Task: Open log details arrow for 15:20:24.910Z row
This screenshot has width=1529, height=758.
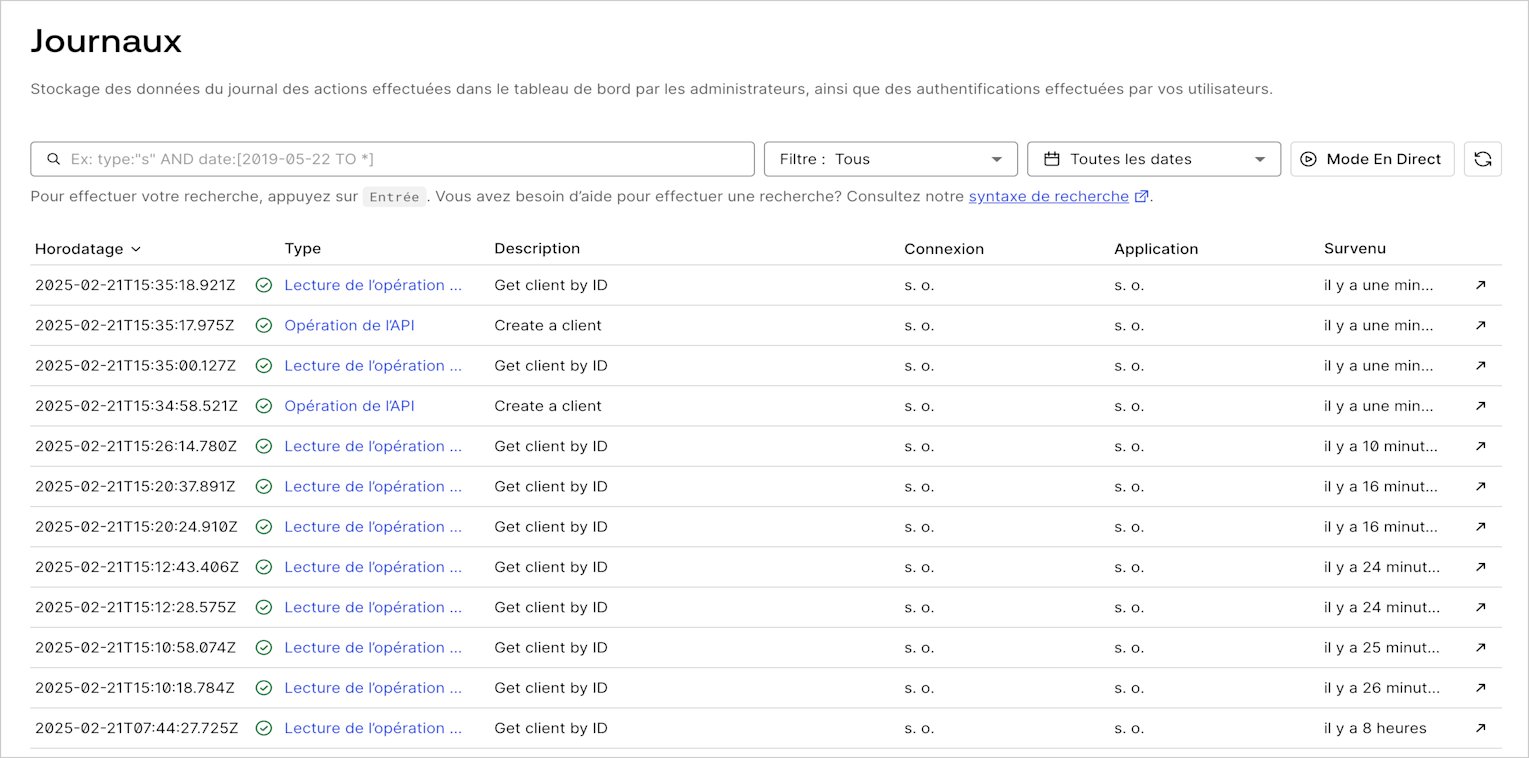Action: 1481,527
